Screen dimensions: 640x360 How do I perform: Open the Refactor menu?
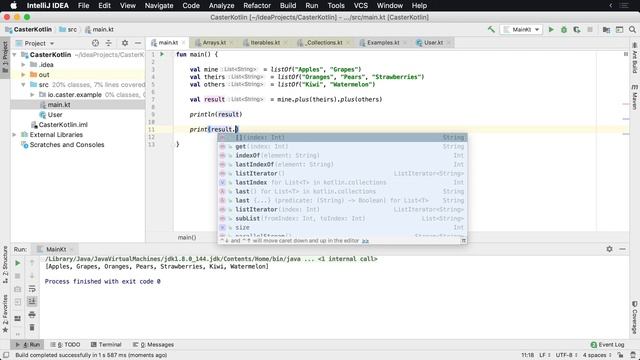click(x=257, y=6)
